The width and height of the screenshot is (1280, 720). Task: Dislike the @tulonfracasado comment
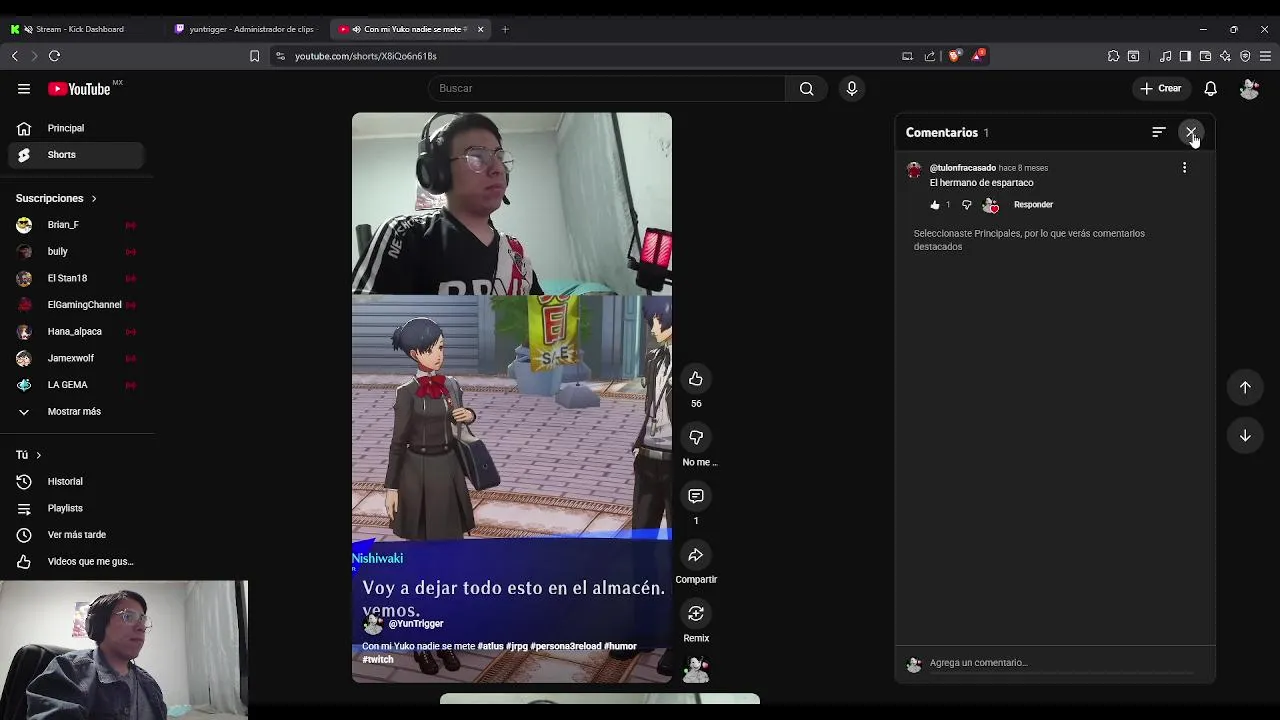point(966,205)
